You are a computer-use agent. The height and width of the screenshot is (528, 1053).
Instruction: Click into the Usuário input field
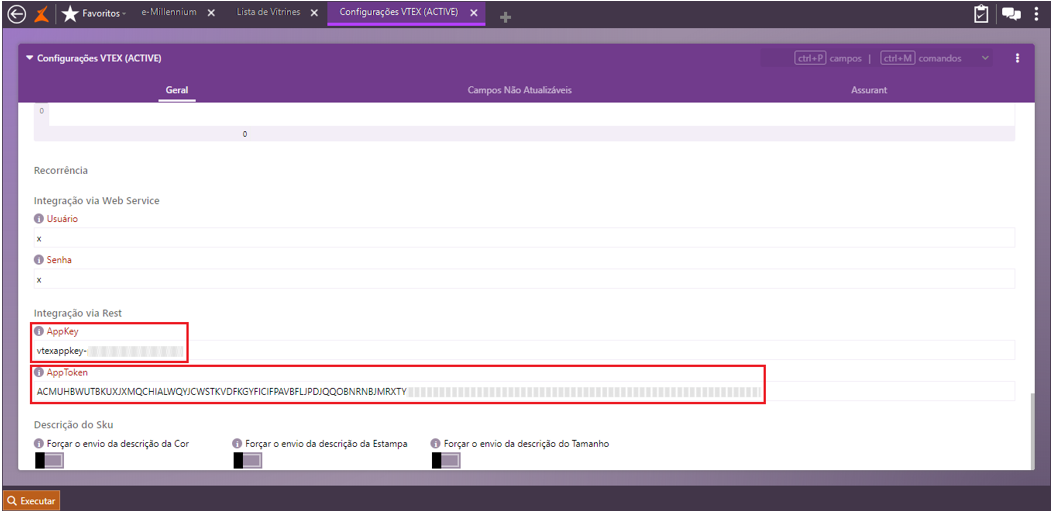click(524, 238)
